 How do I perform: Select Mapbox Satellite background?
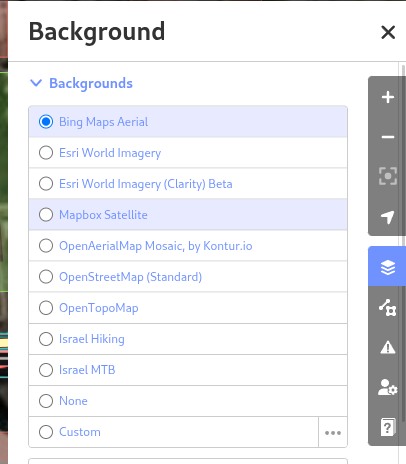(188, 215)
